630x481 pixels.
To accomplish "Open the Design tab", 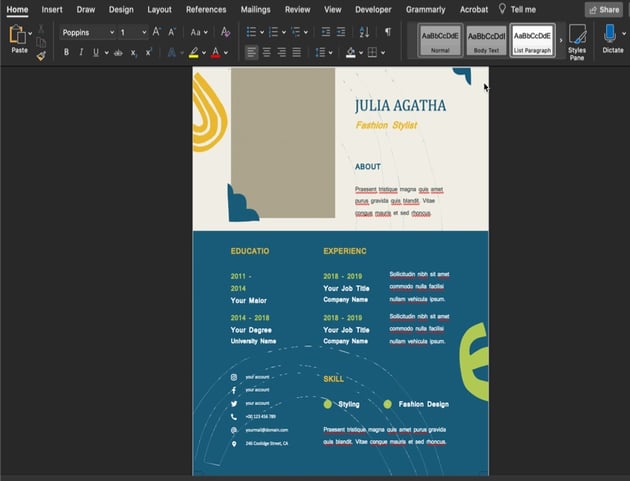I will [121, 9].
